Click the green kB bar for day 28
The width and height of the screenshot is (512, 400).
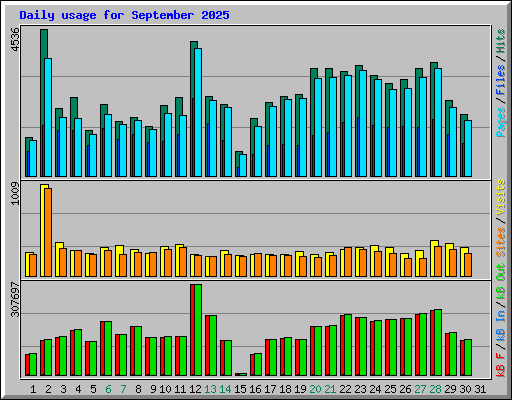438,342
